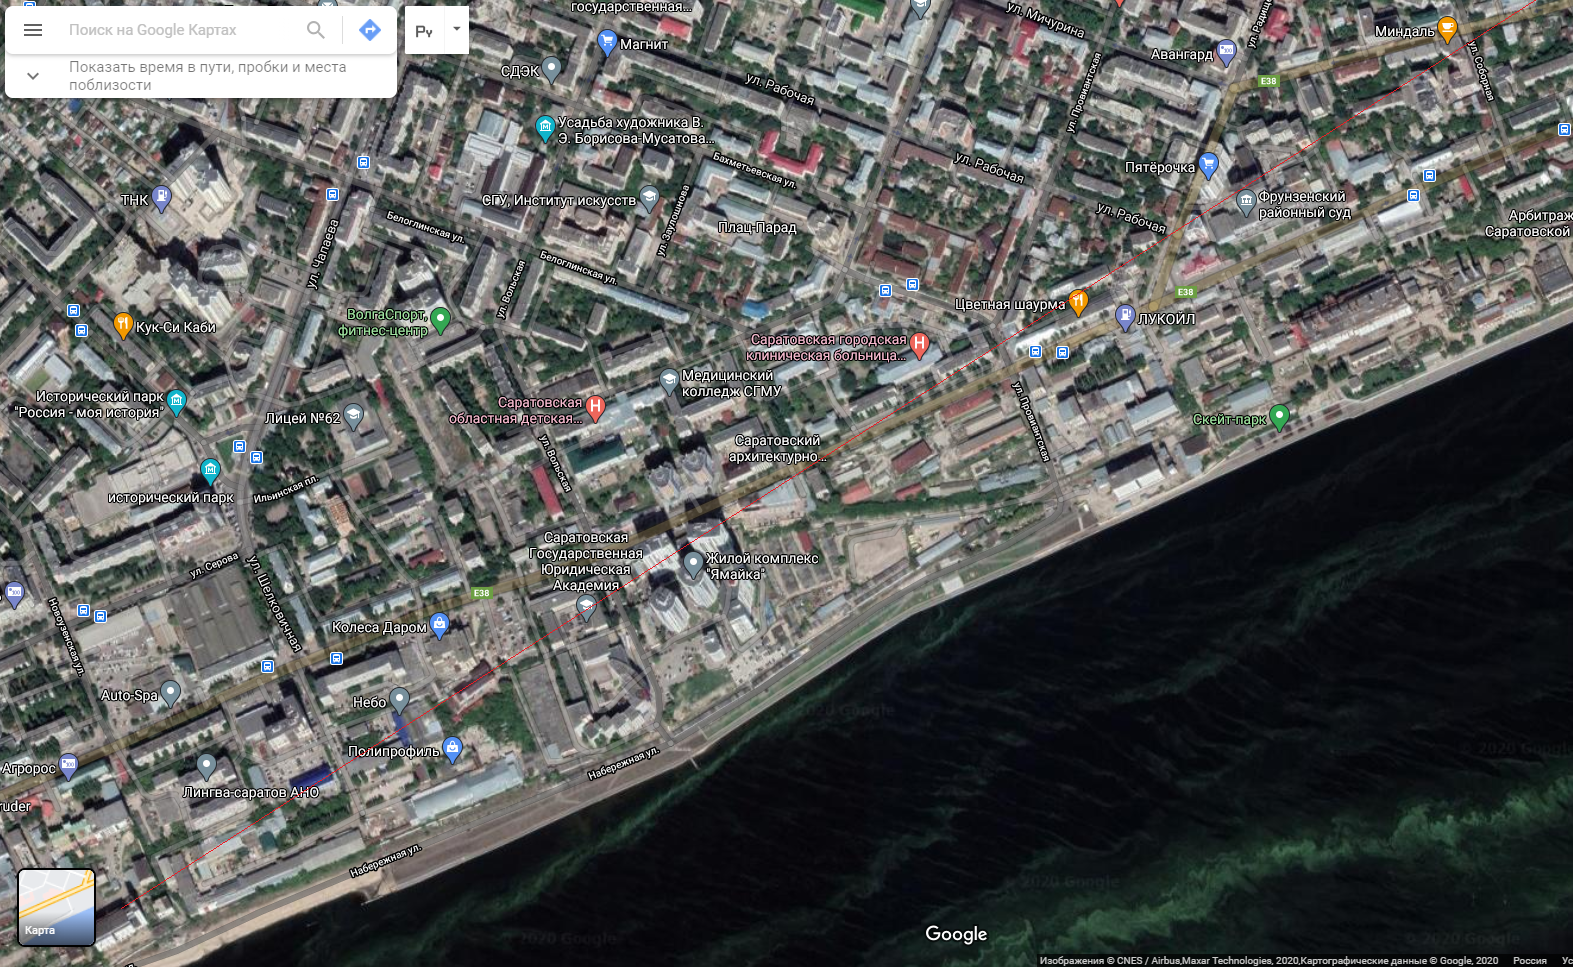Open Лингва-саратов АНО pin
The image size is (1573, 967).
(206, 767)
